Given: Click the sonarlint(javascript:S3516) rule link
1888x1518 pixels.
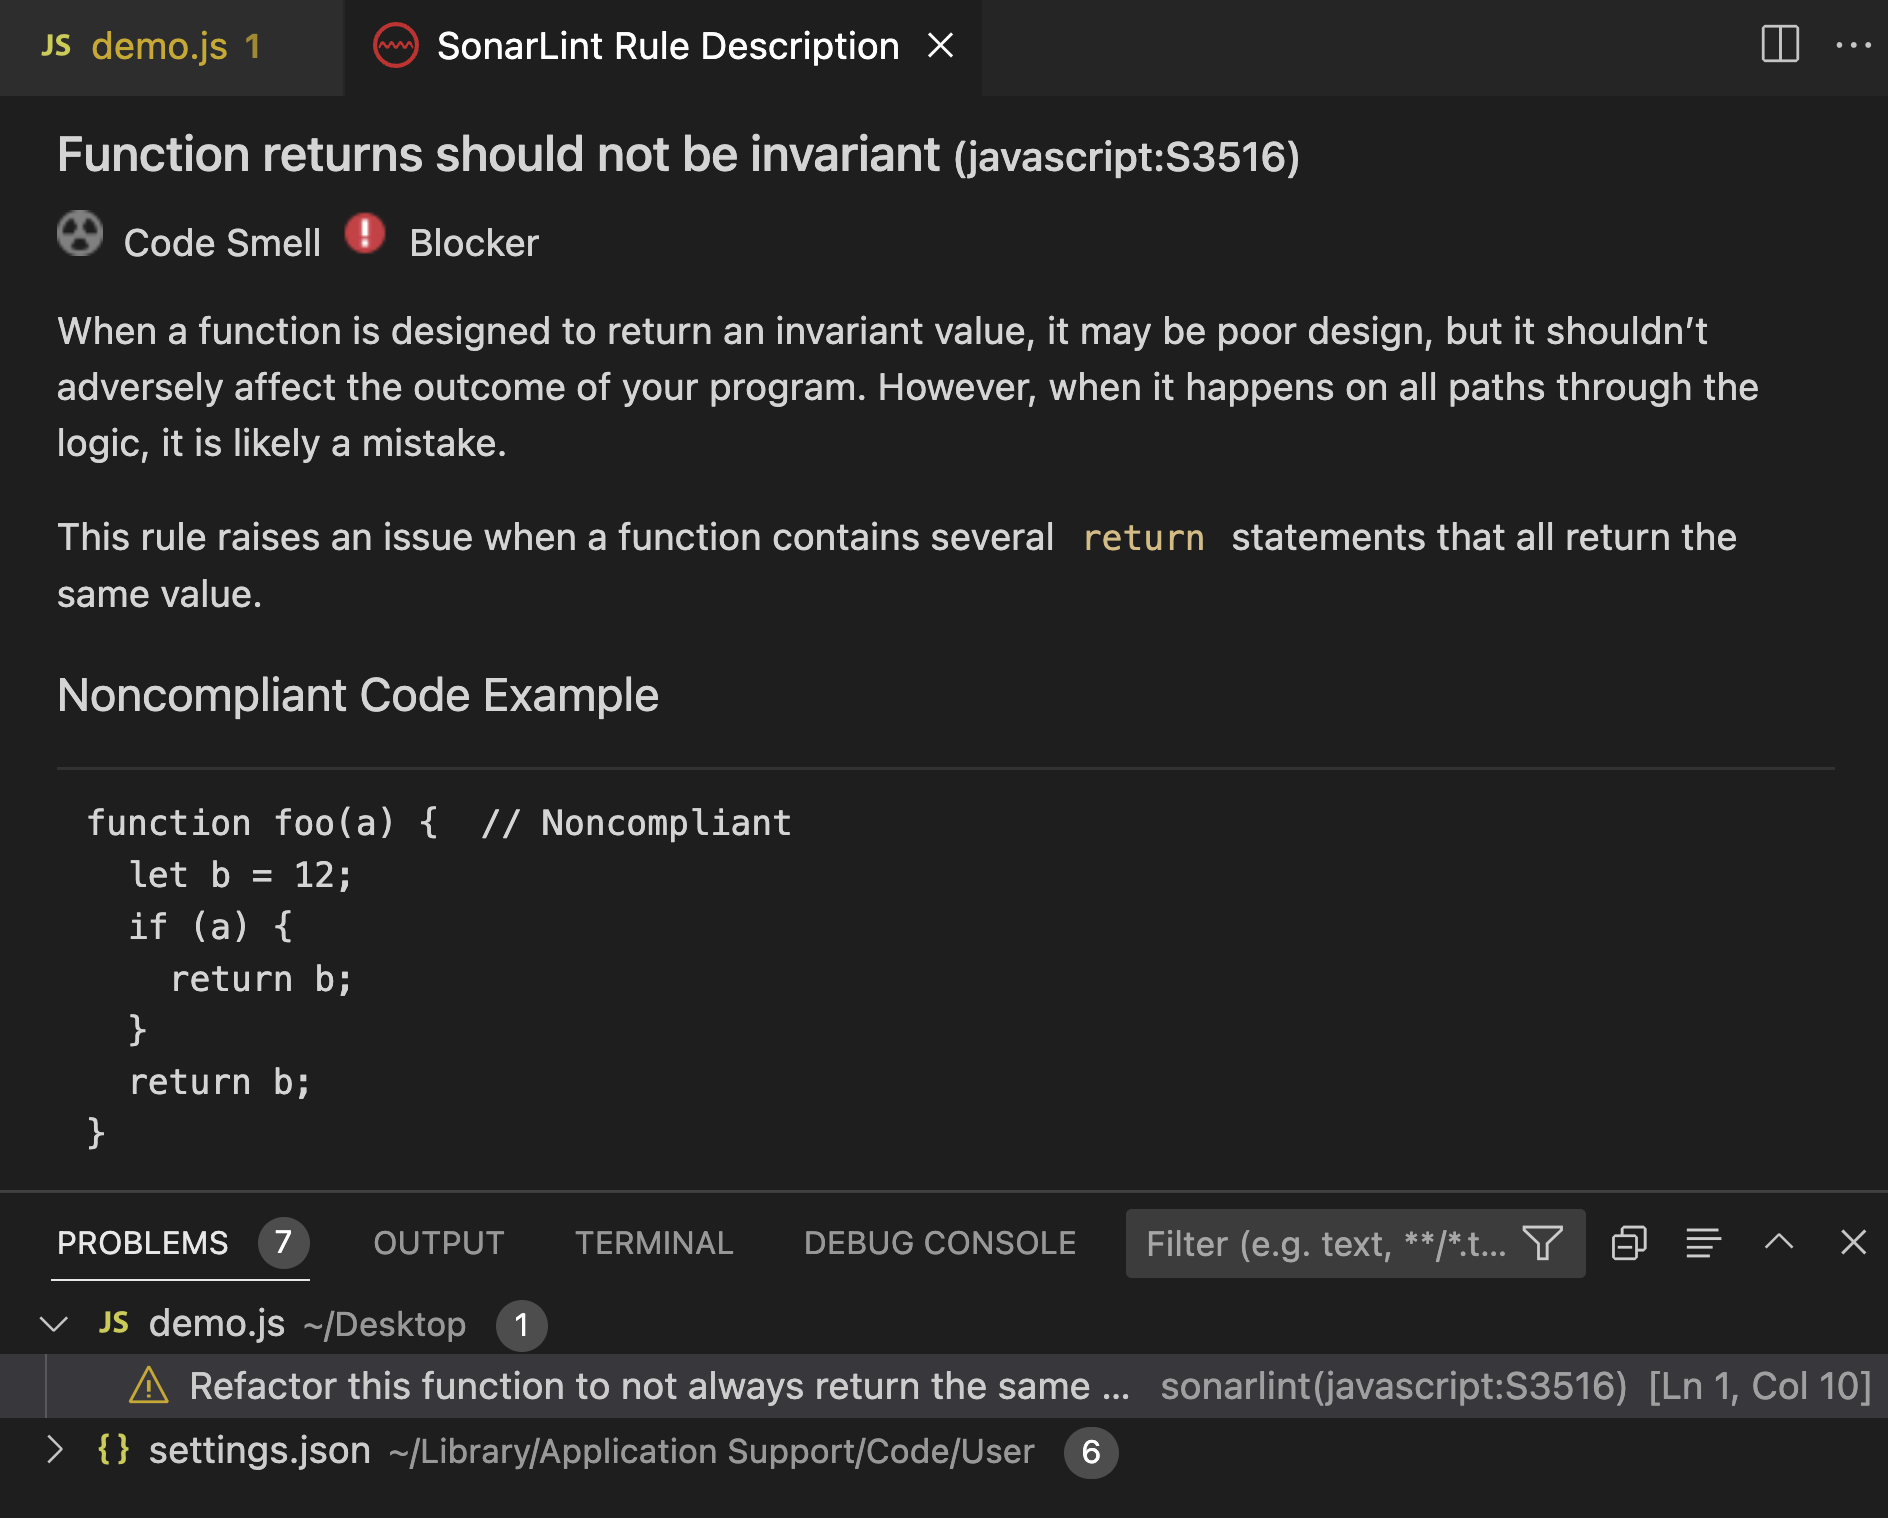Looking at the screenshot, I should point(1393,1386).
